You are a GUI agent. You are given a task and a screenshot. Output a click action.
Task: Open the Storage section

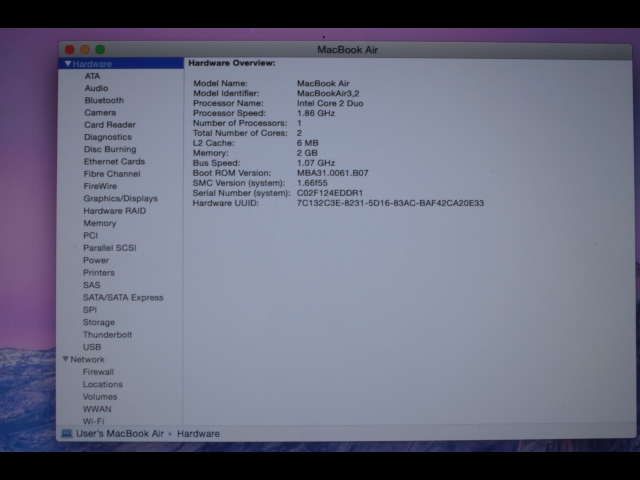click(99, 322)
